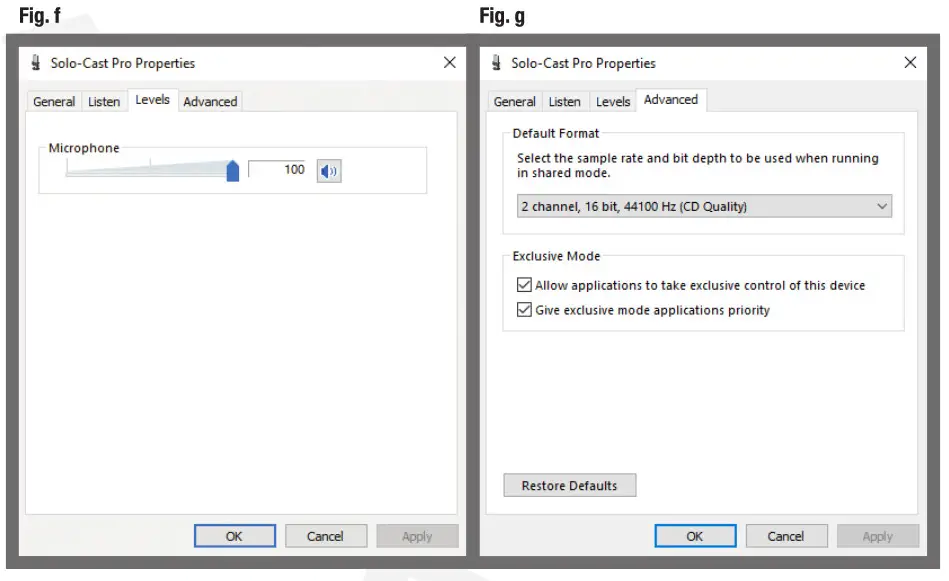Cancel the Advanced properties dialog
The width and height of the screenshot is (949, 581).
[x=785, y=536]
